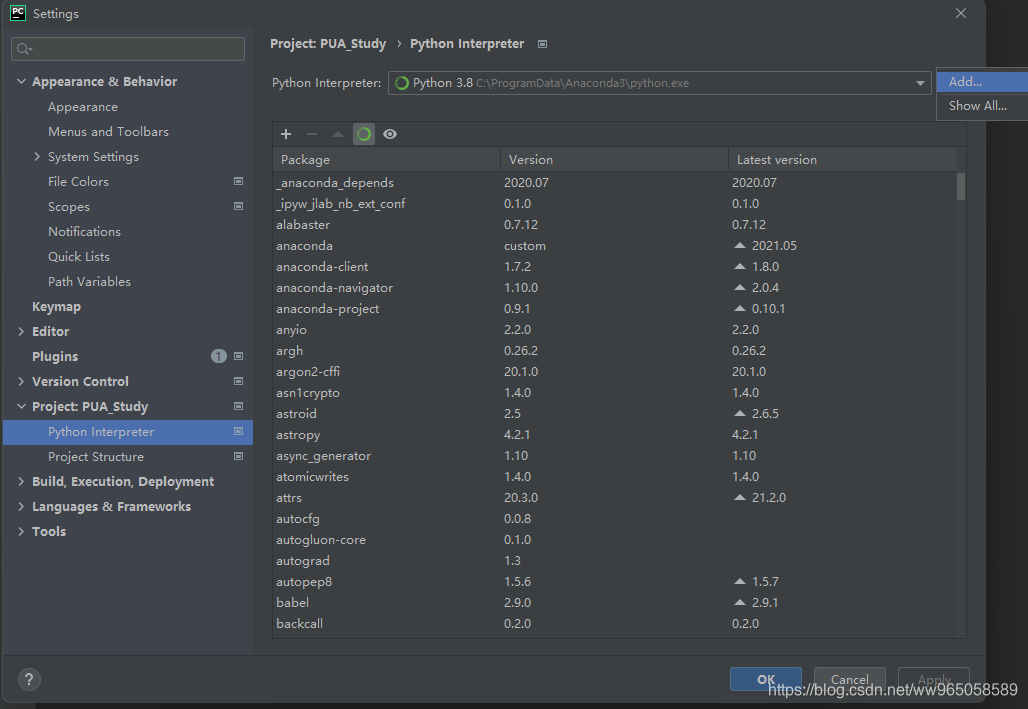Select the autograd package row
Screen dimensions: 1028x709
tap(614, 560)
